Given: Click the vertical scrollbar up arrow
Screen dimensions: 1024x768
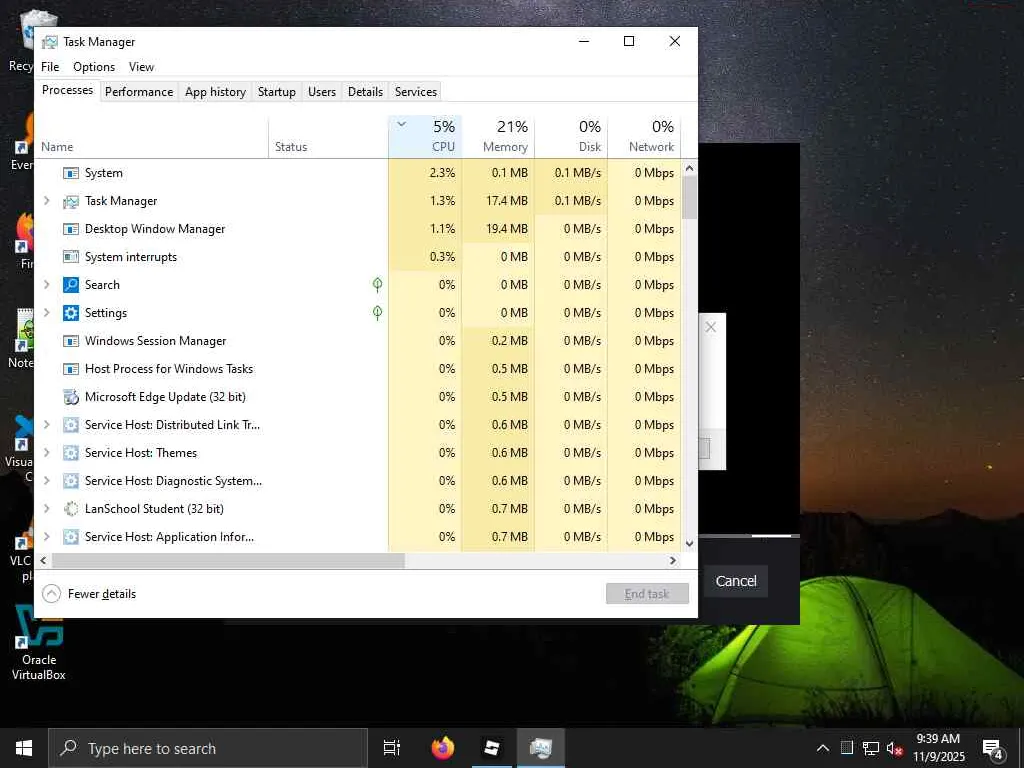Looking at the screenshot, I should (690, 168).
